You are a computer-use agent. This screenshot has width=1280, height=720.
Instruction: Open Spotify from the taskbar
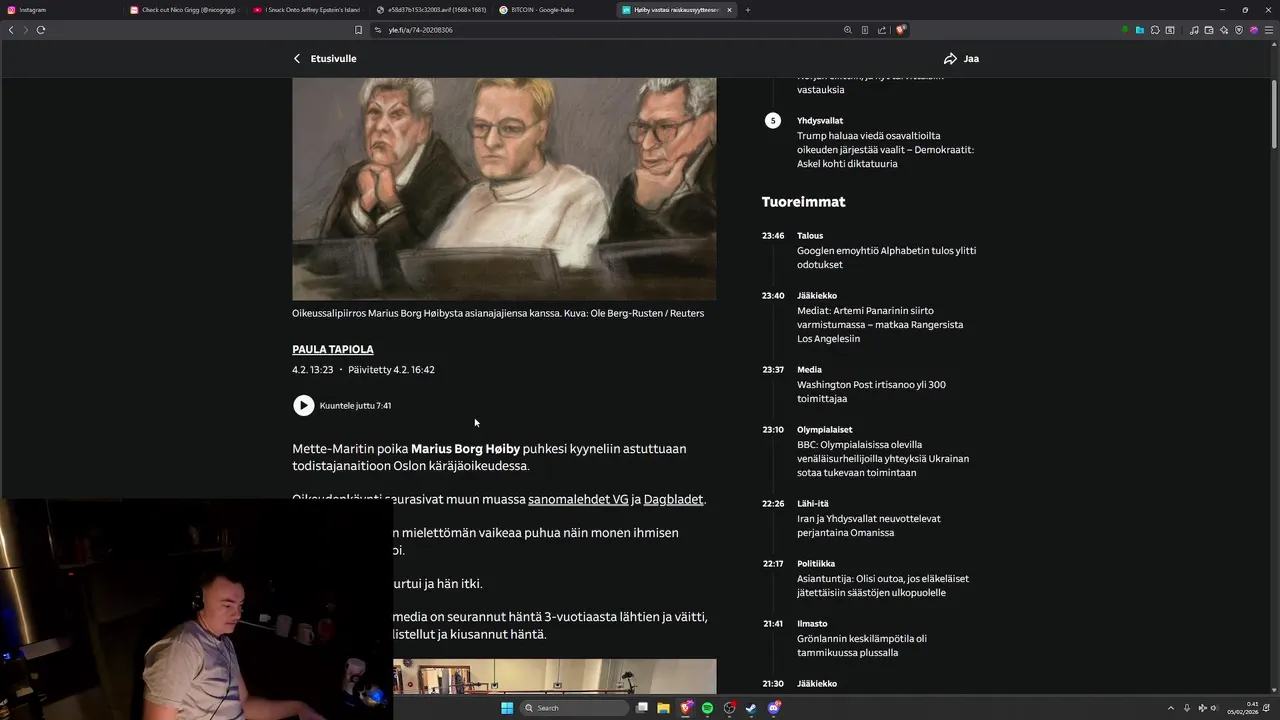point(707,708)
